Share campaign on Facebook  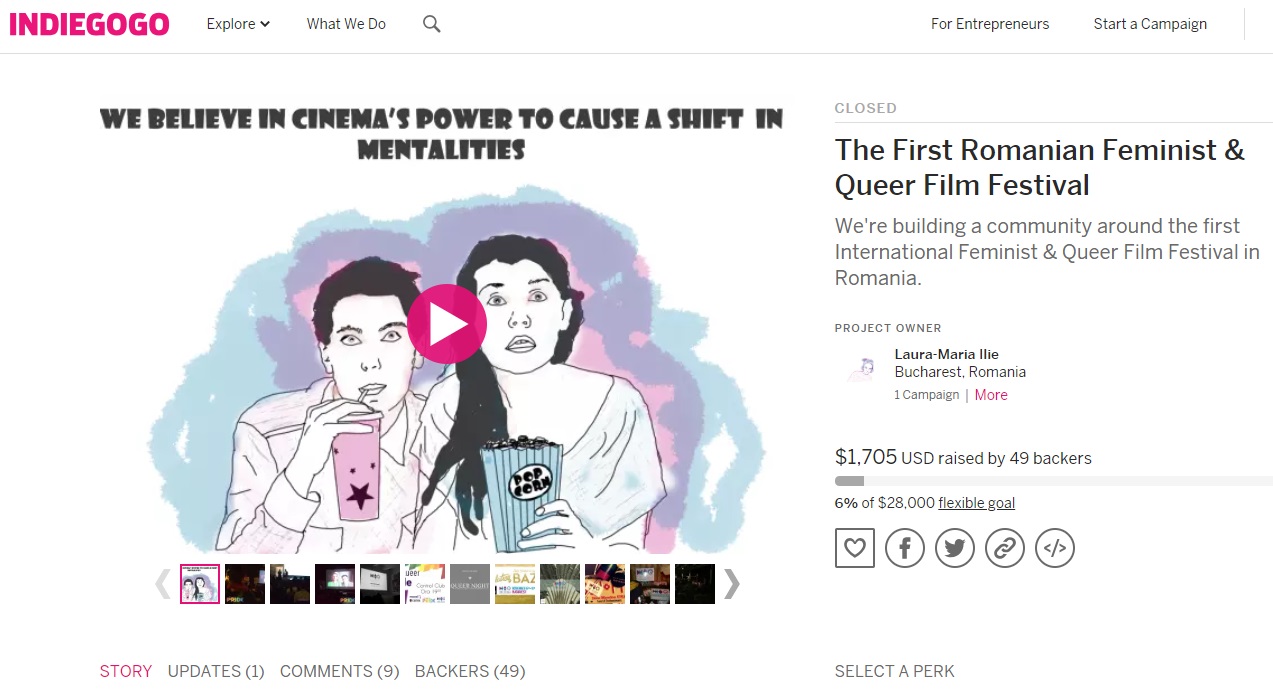[905, 548]
